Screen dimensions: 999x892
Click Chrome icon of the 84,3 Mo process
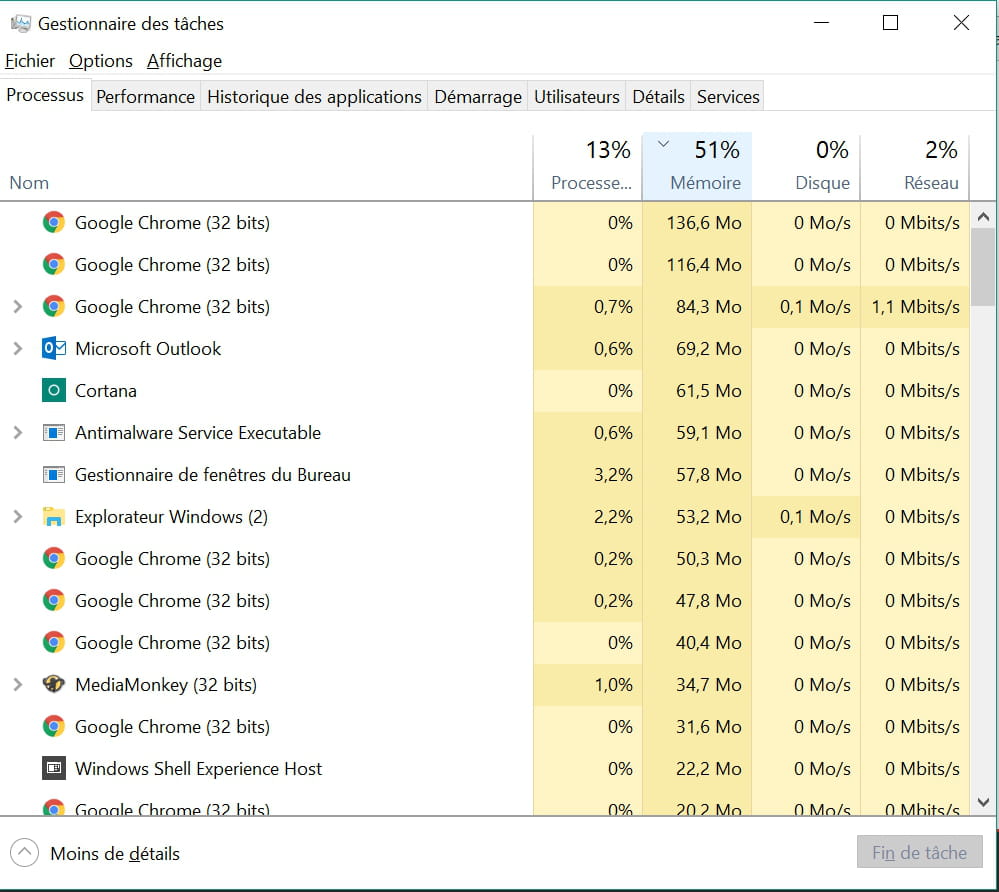pos(54,306)
